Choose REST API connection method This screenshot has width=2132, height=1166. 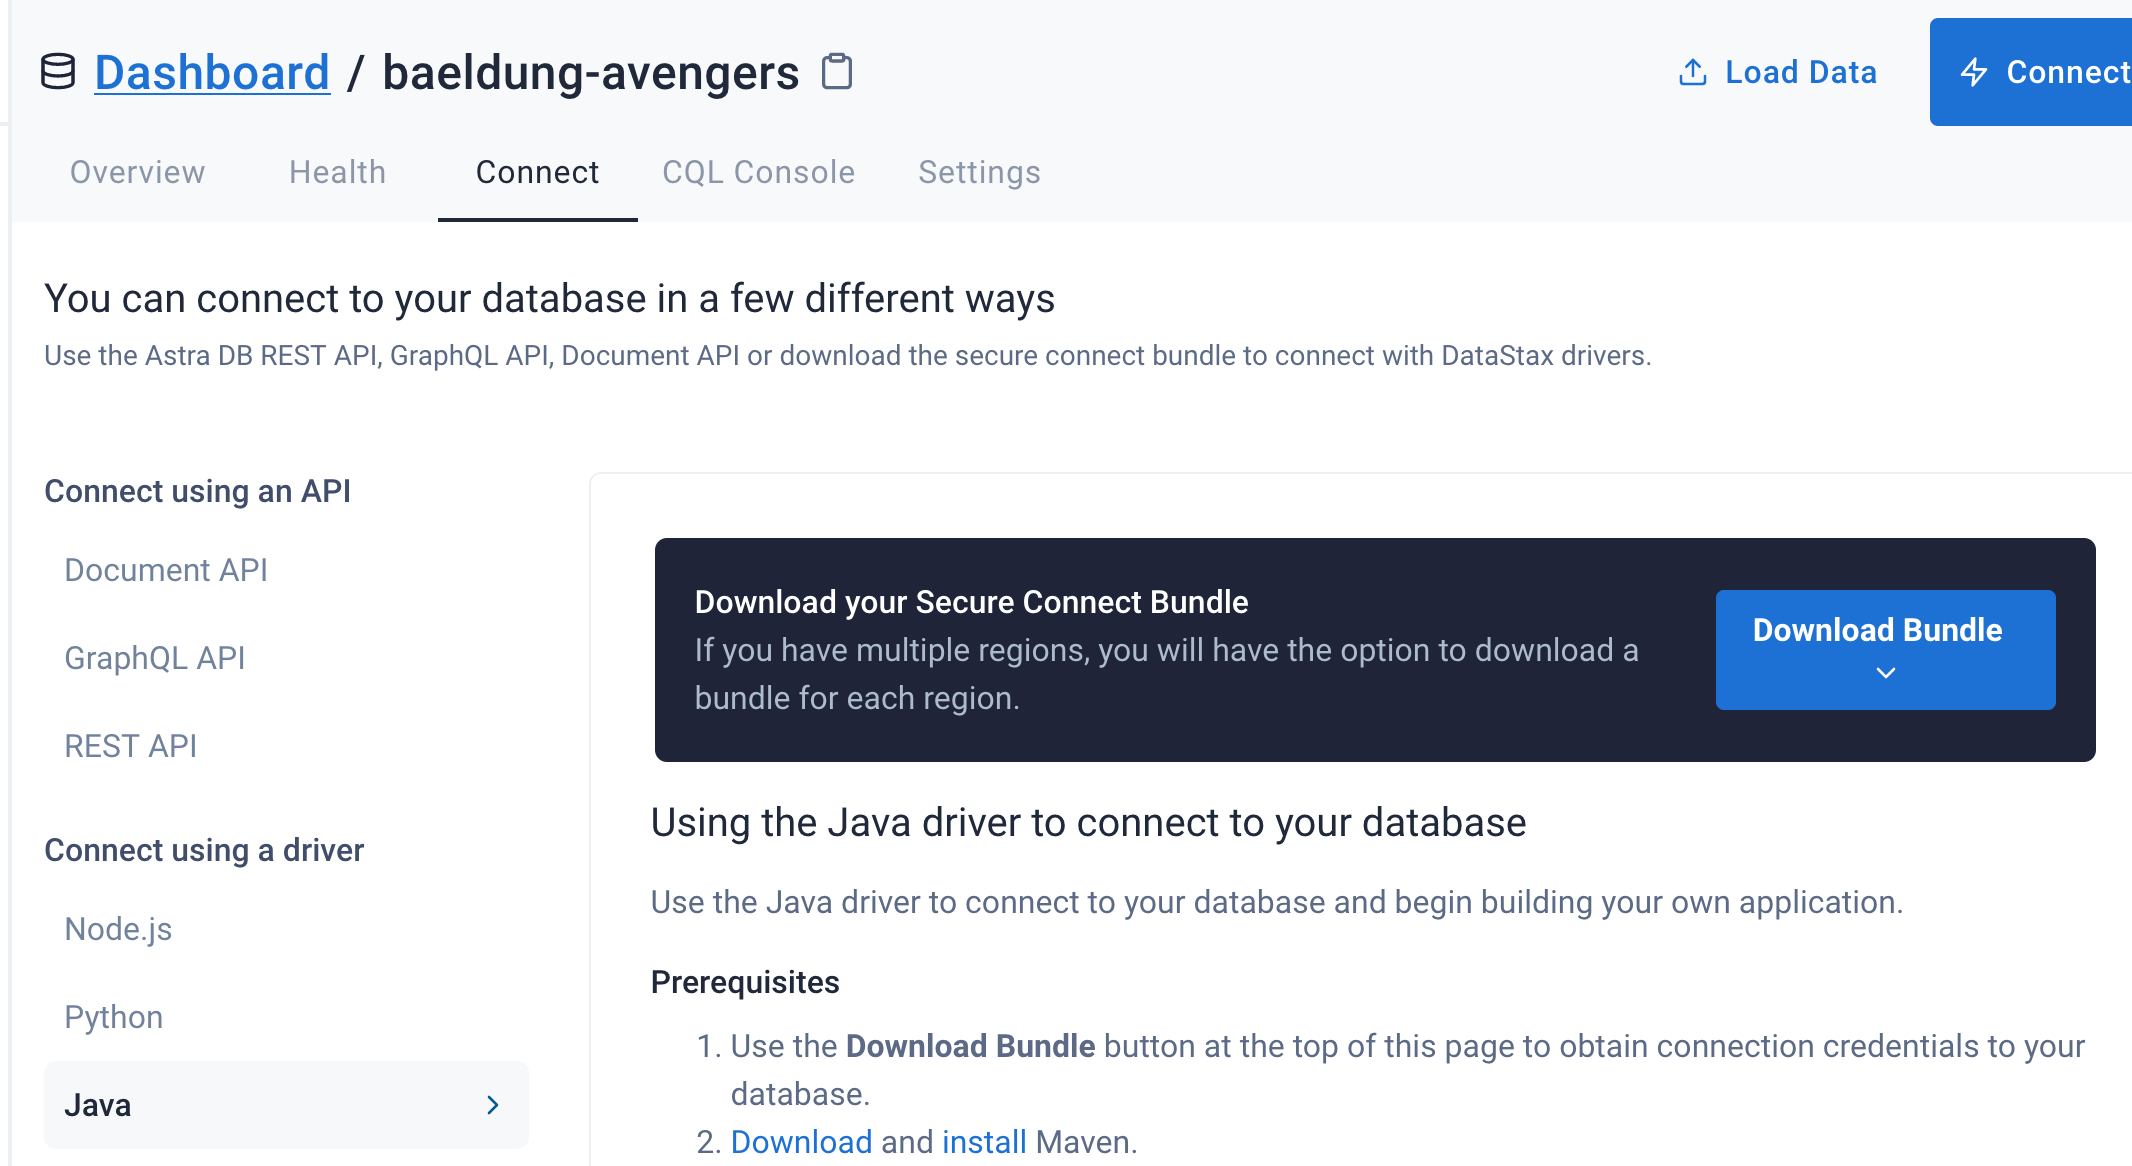[131, 746]
